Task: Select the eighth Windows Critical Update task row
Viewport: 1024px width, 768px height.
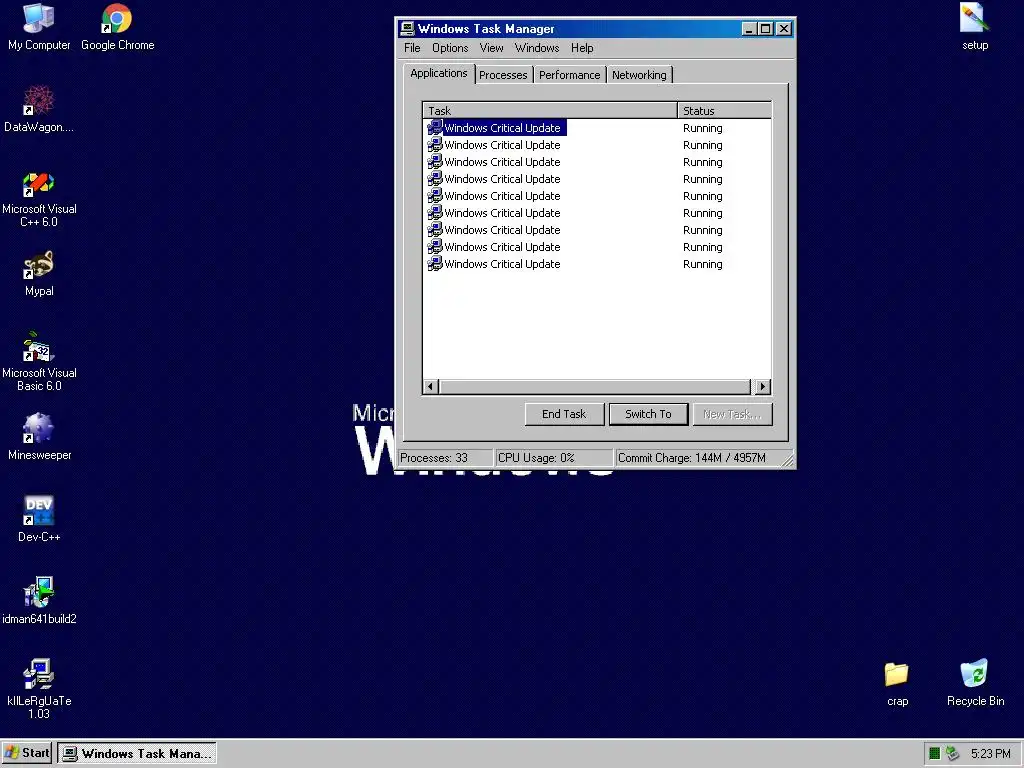Action: 597,247
